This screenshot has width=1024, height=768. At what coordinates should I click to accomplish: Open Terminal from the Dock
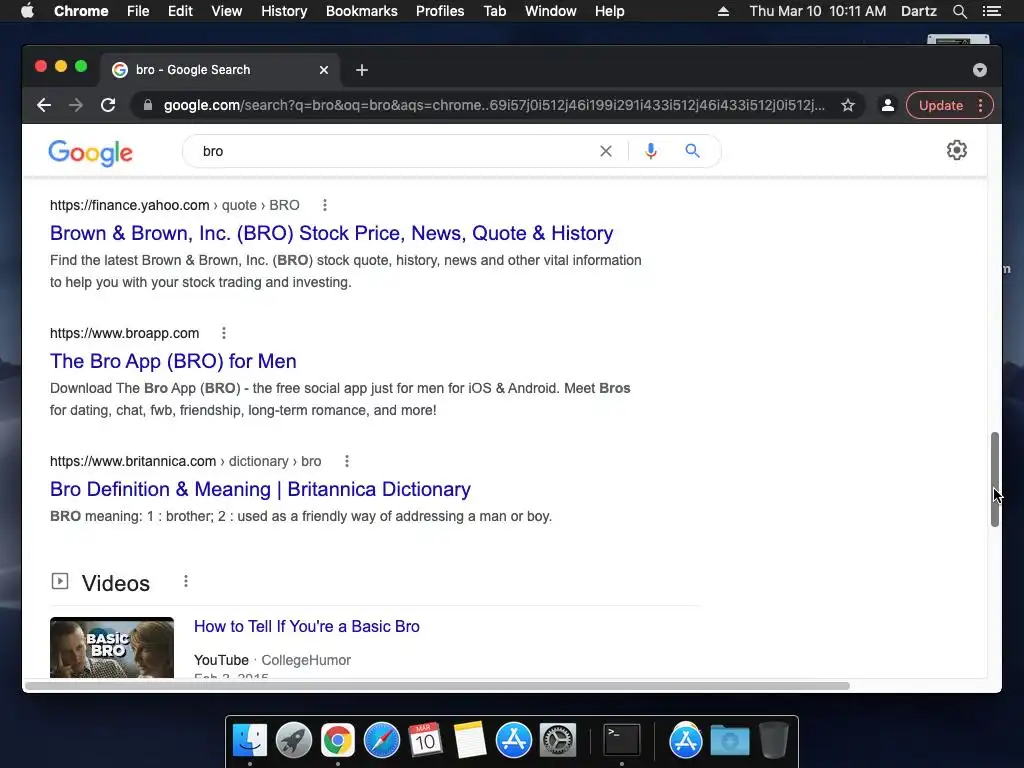(621, 741)
